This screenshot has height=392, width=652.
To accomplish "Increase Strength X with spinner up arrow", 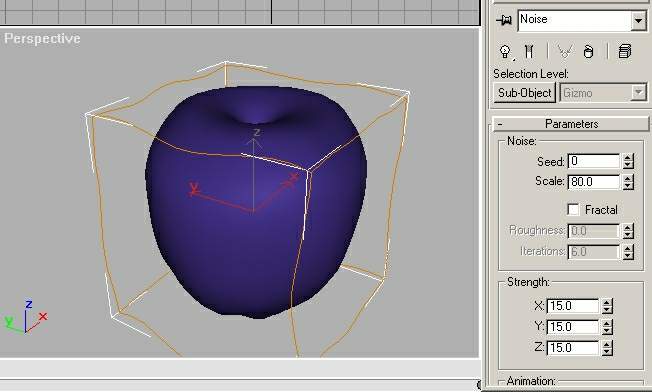I will 608,302.
